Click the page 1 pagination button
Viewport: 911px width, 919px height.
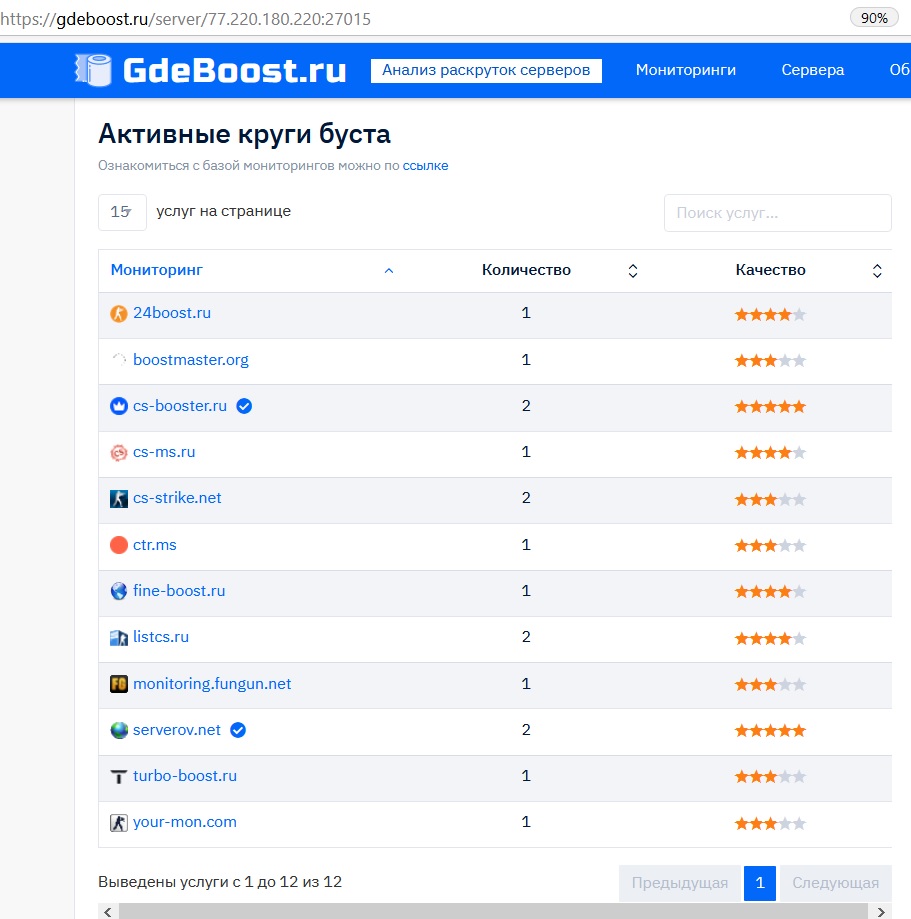760,883
